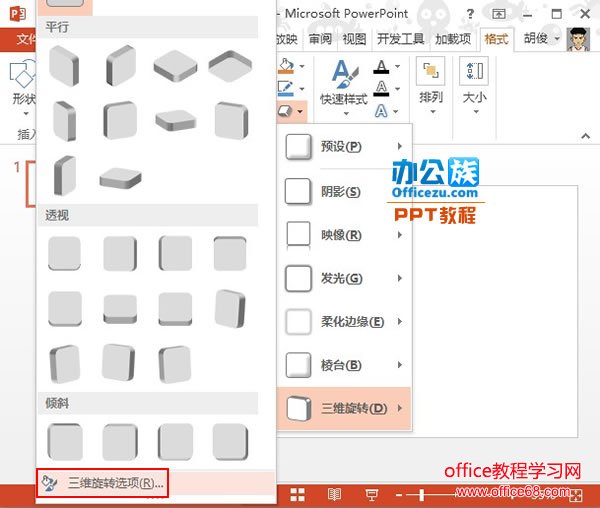Image resolution: width=600 pixels, height=508 pixels.
Task: Click the text fill A icon
Action: [x=381, y=67]
